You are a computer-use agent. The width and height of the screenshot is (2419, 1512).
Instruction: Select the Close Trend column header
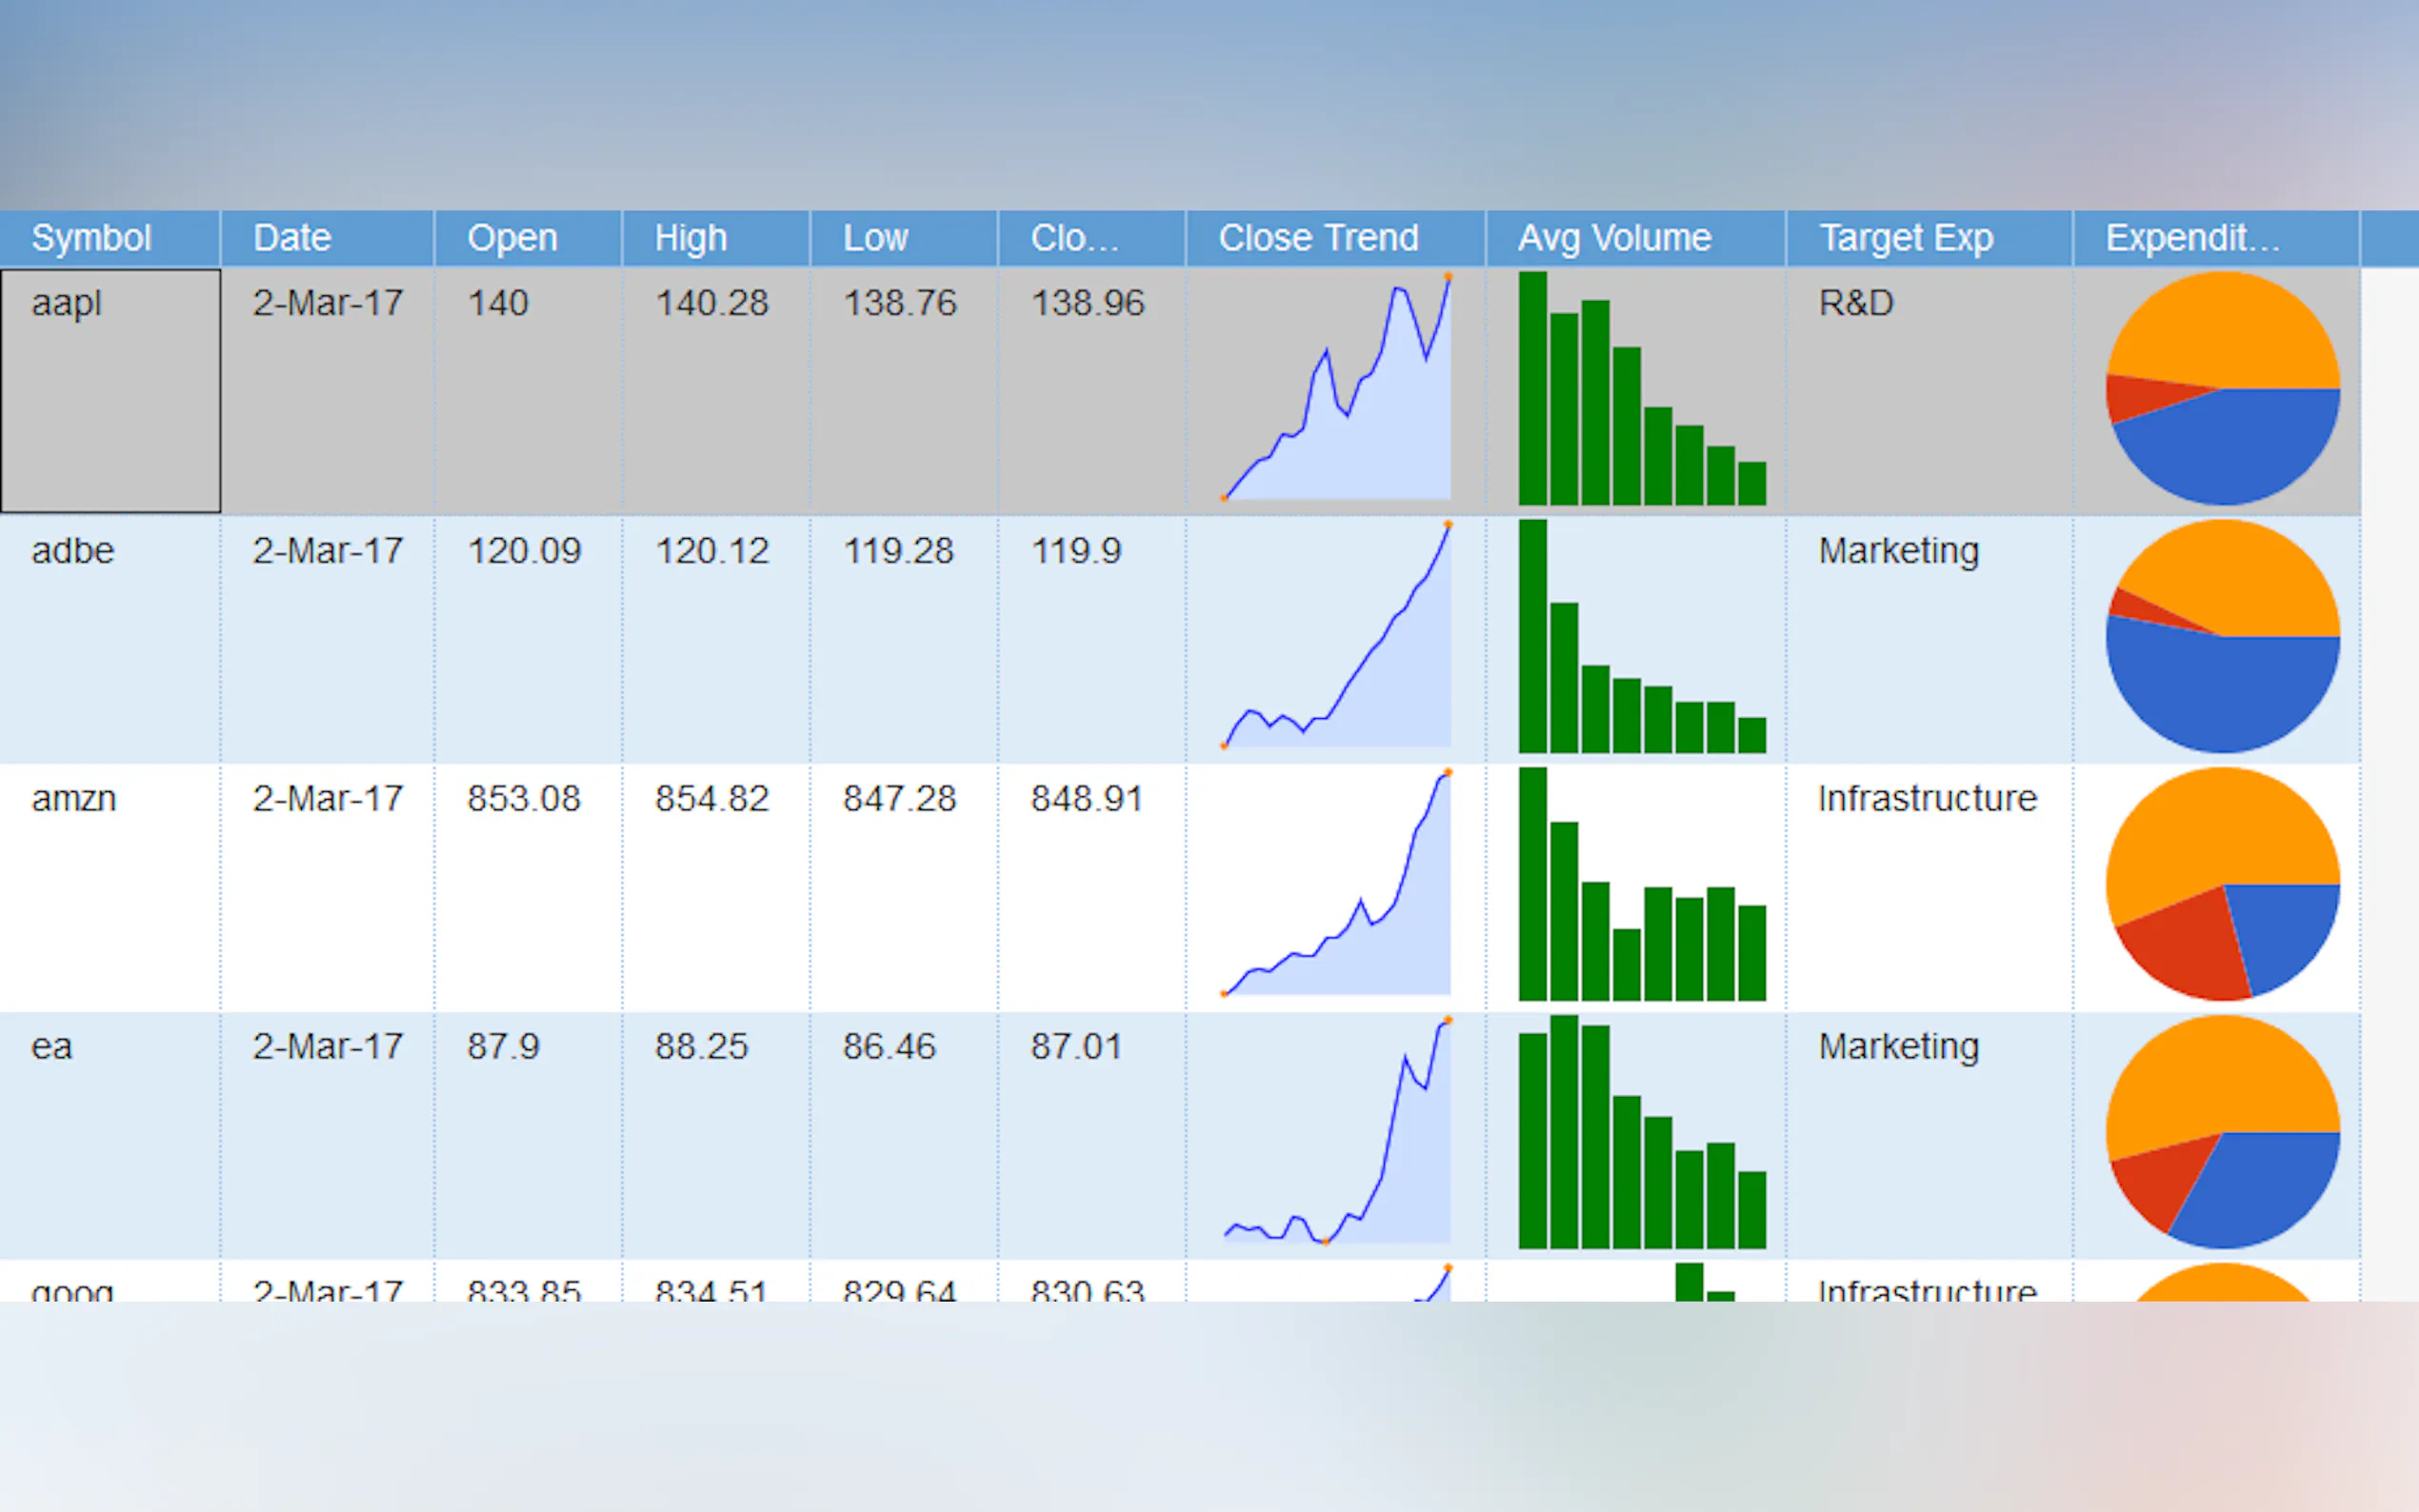(1318, 238)
